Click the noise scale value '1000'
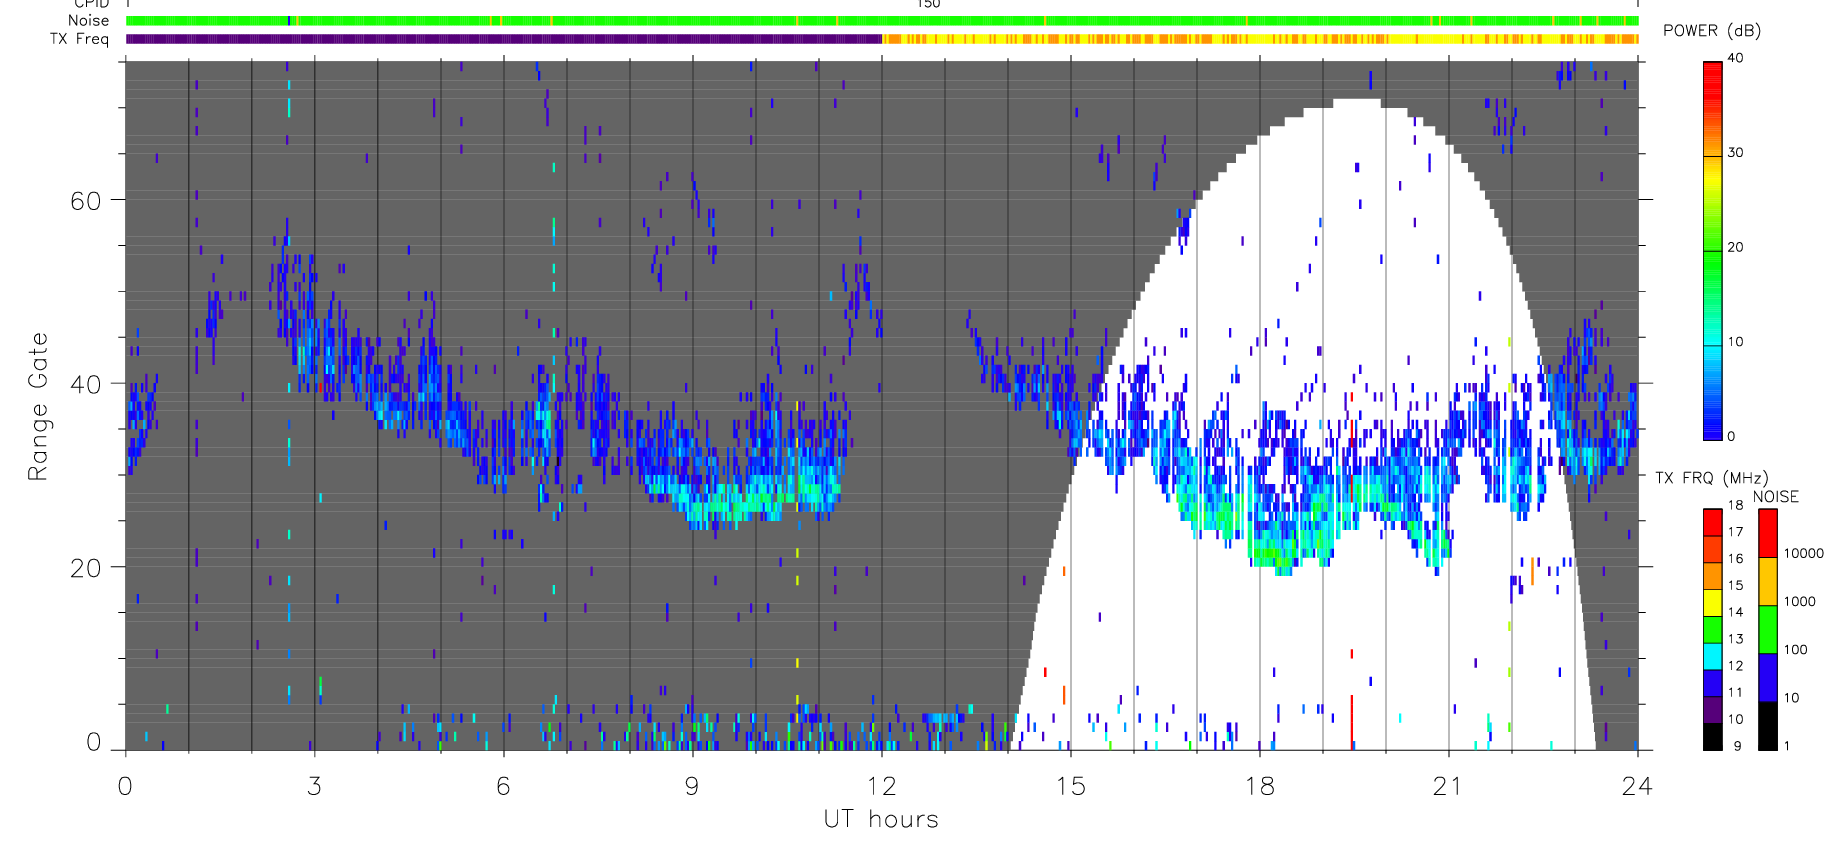The width and height of the screenshot is (1843, 850). 1800,601
